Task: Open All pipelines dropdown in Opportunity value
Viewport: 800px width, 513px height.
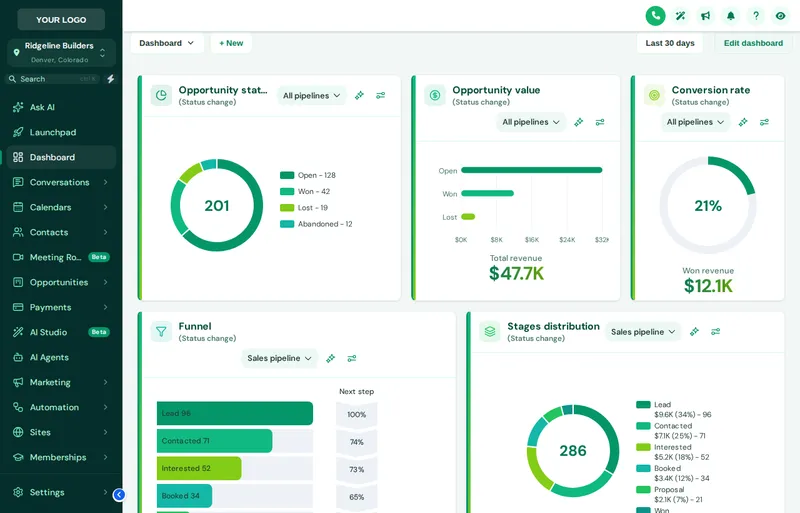Action: 531,122
